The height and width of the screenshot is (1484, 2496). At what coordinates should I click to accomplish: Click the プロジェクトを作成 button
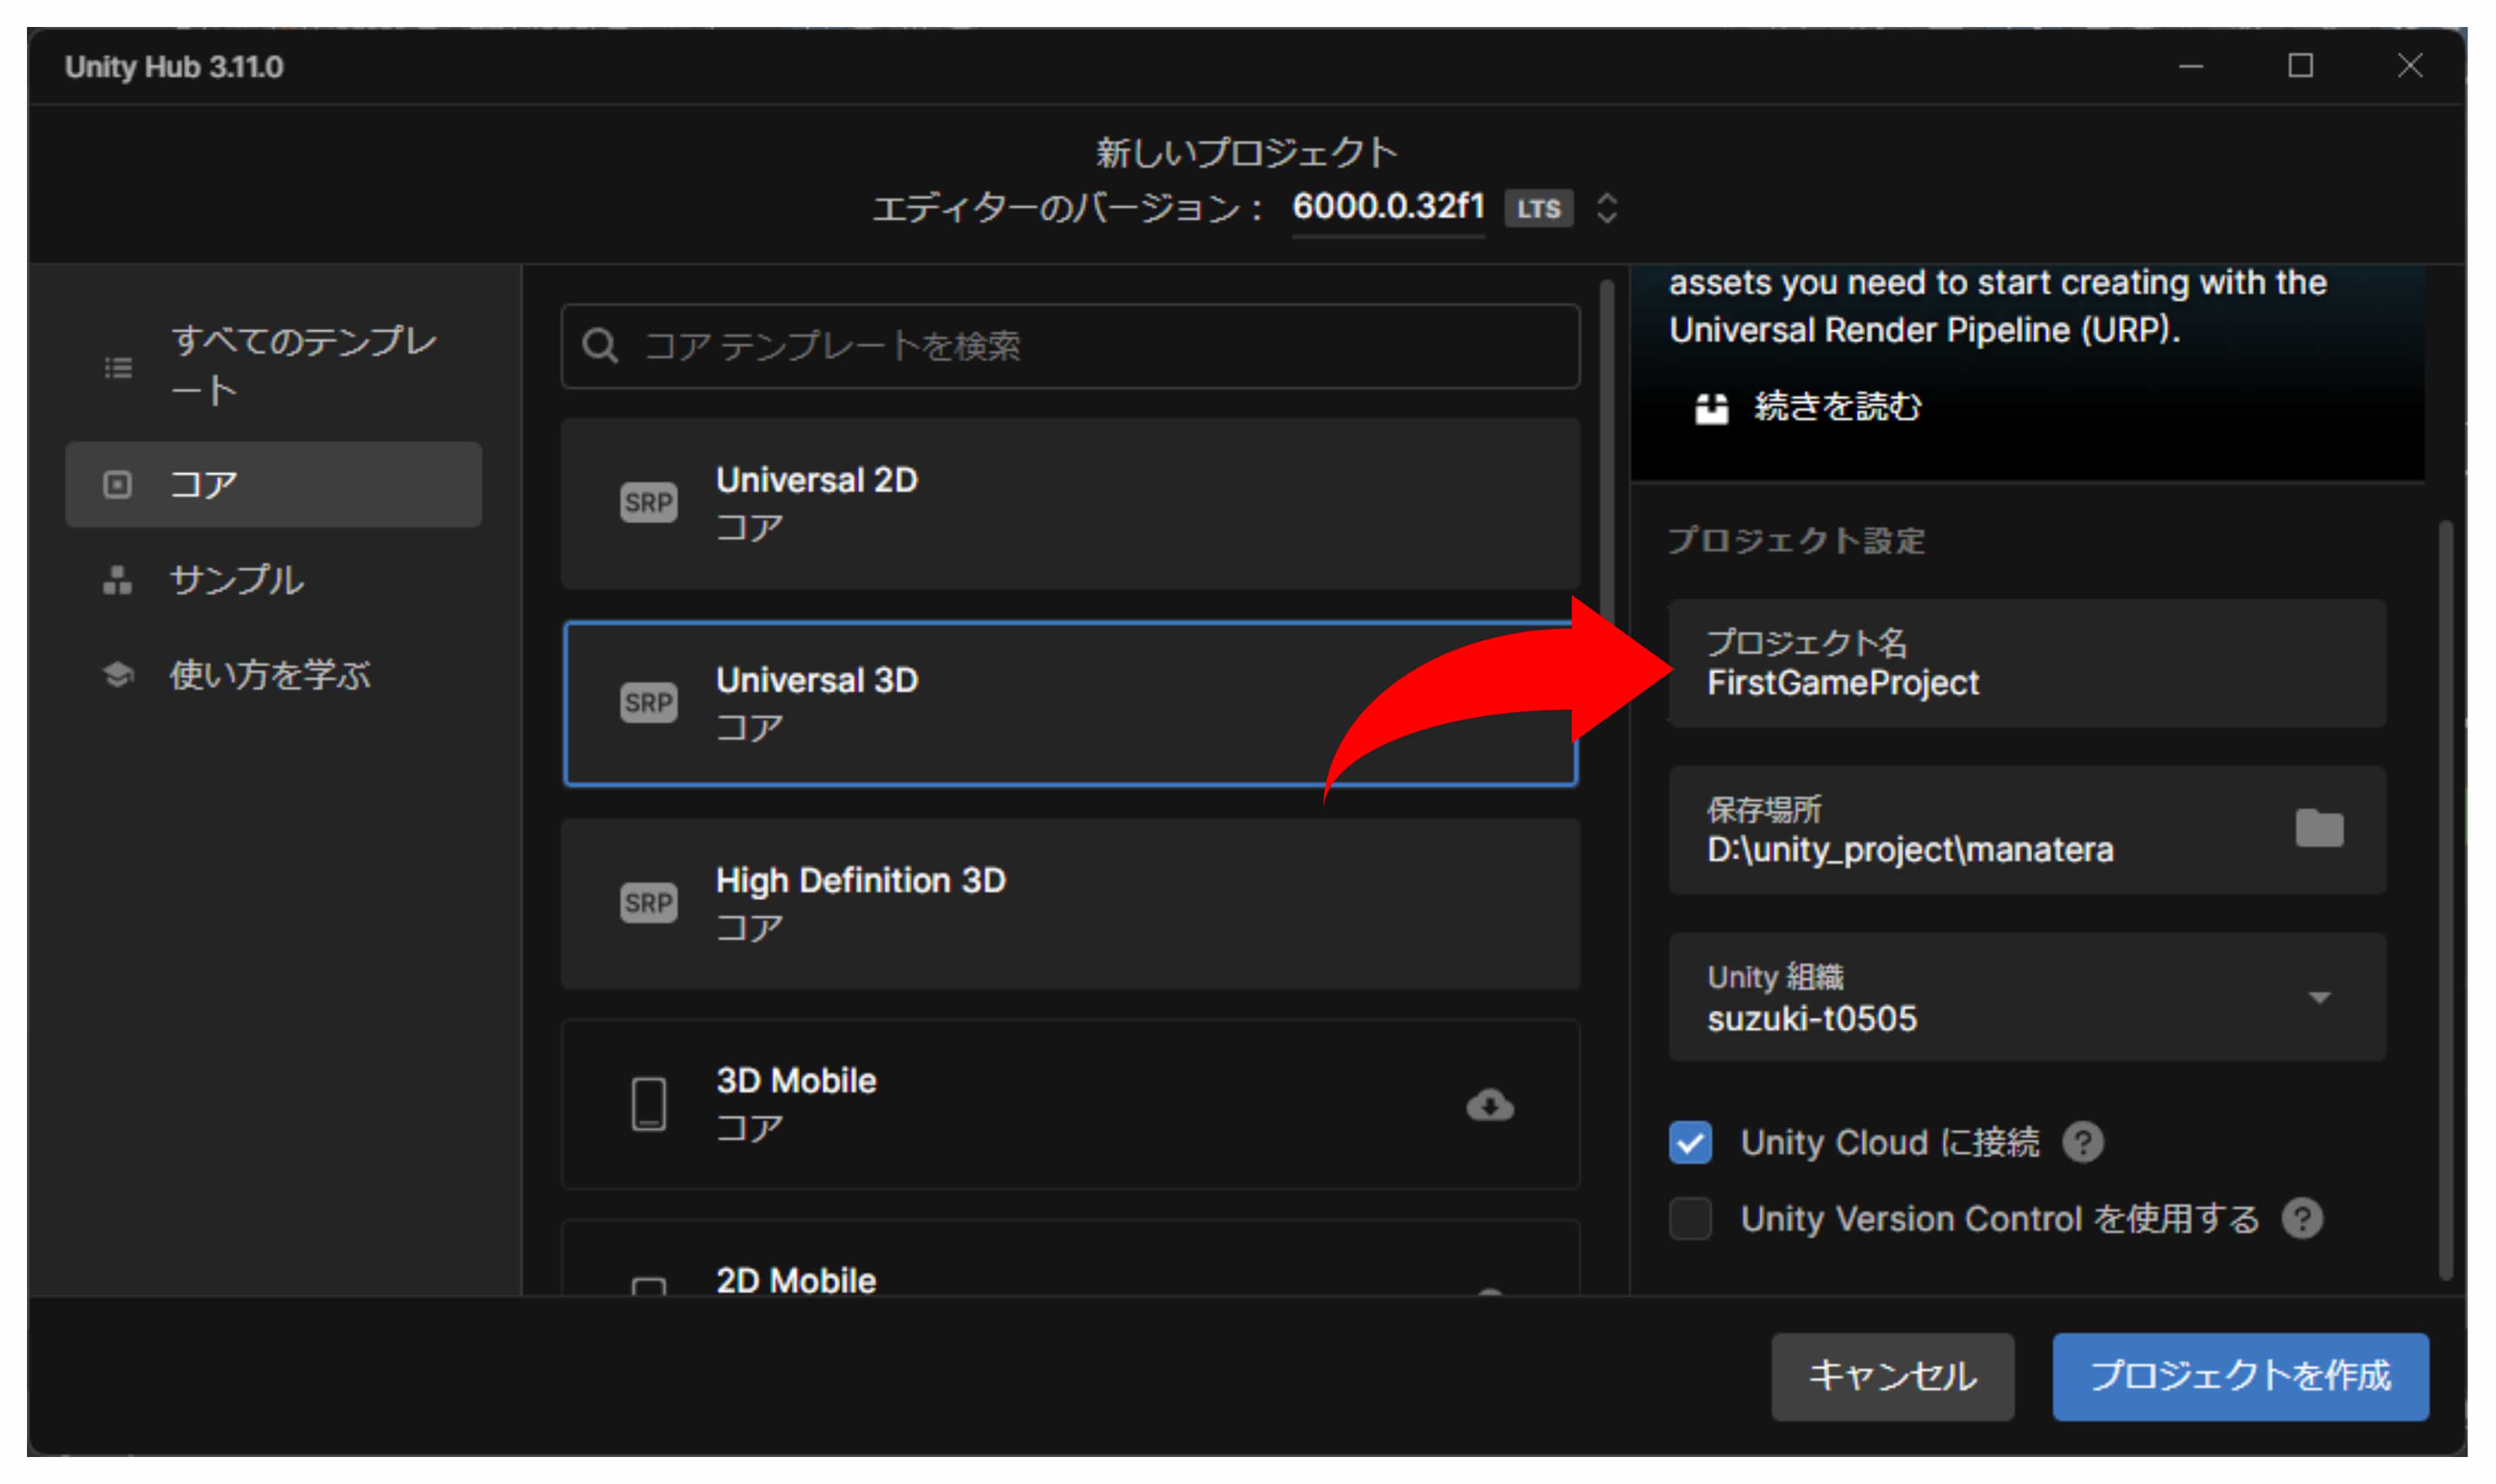pyautogui.click(x=2239, y=1376)
